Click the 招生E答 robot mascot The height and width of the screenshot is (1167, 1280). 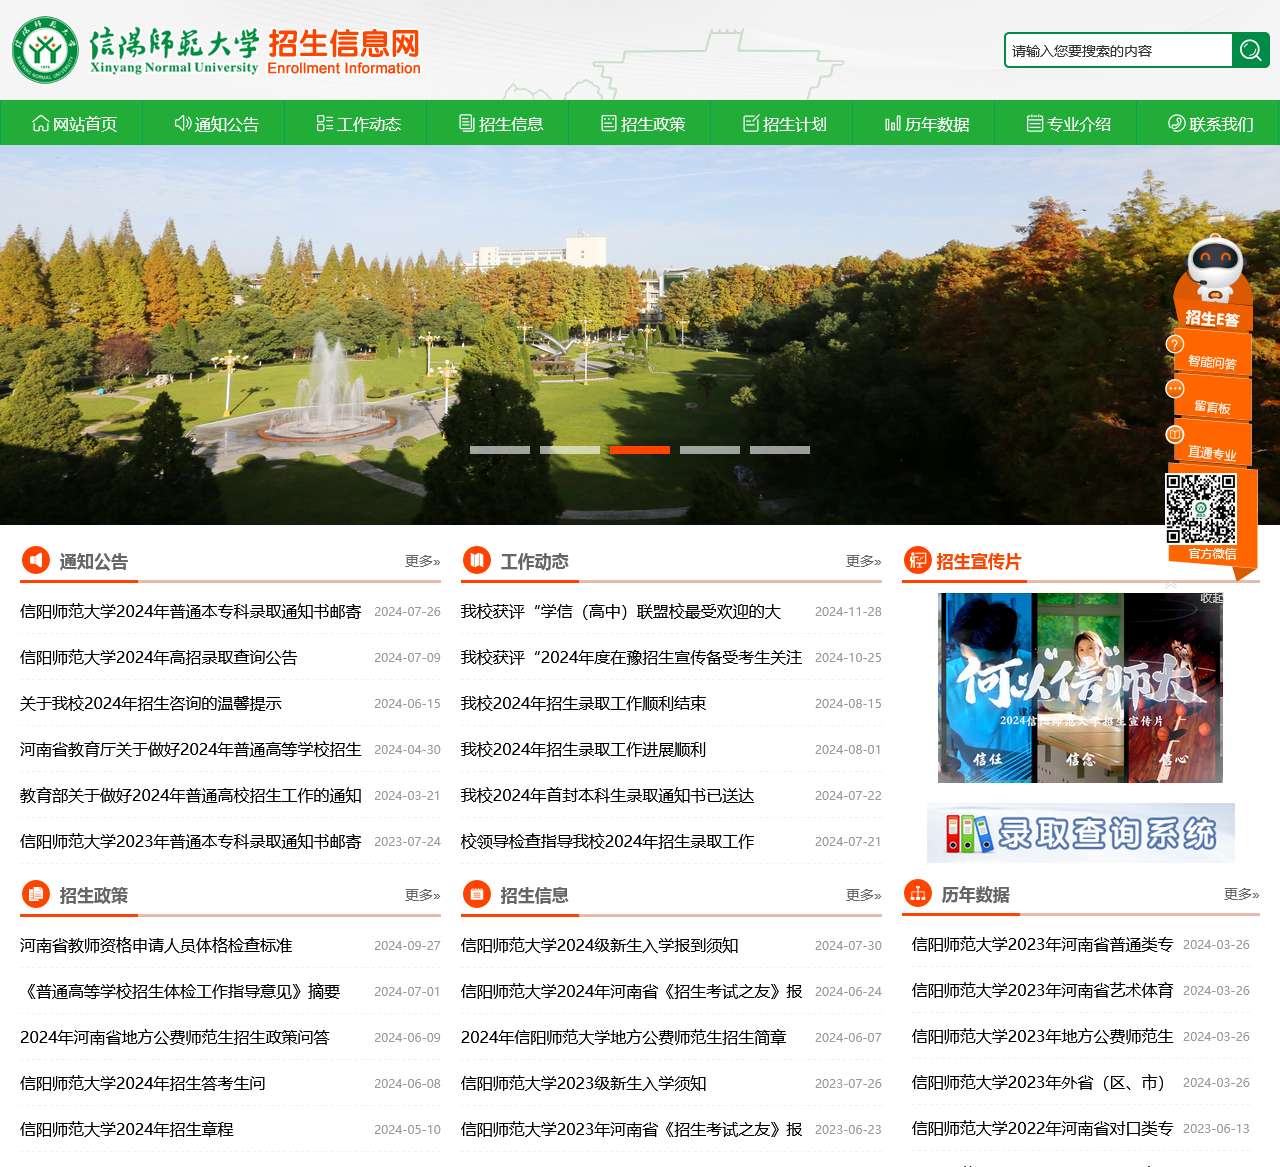point(1214,268)
